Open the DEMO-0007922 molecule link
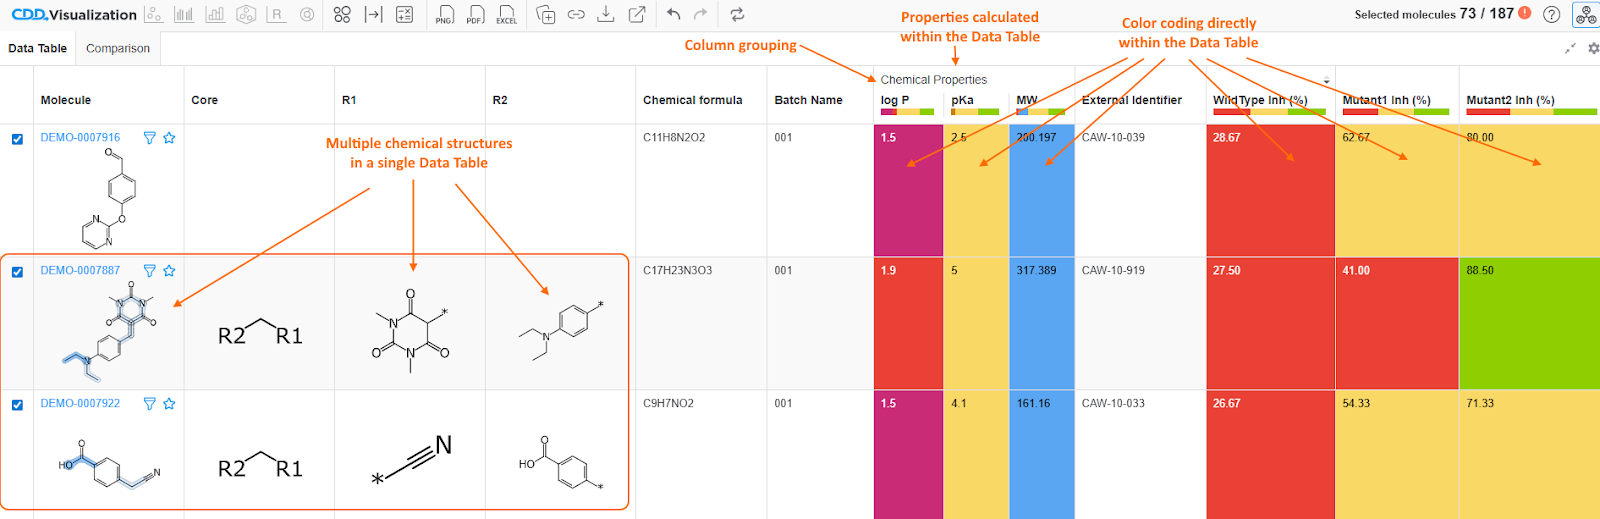 point(80,403)
